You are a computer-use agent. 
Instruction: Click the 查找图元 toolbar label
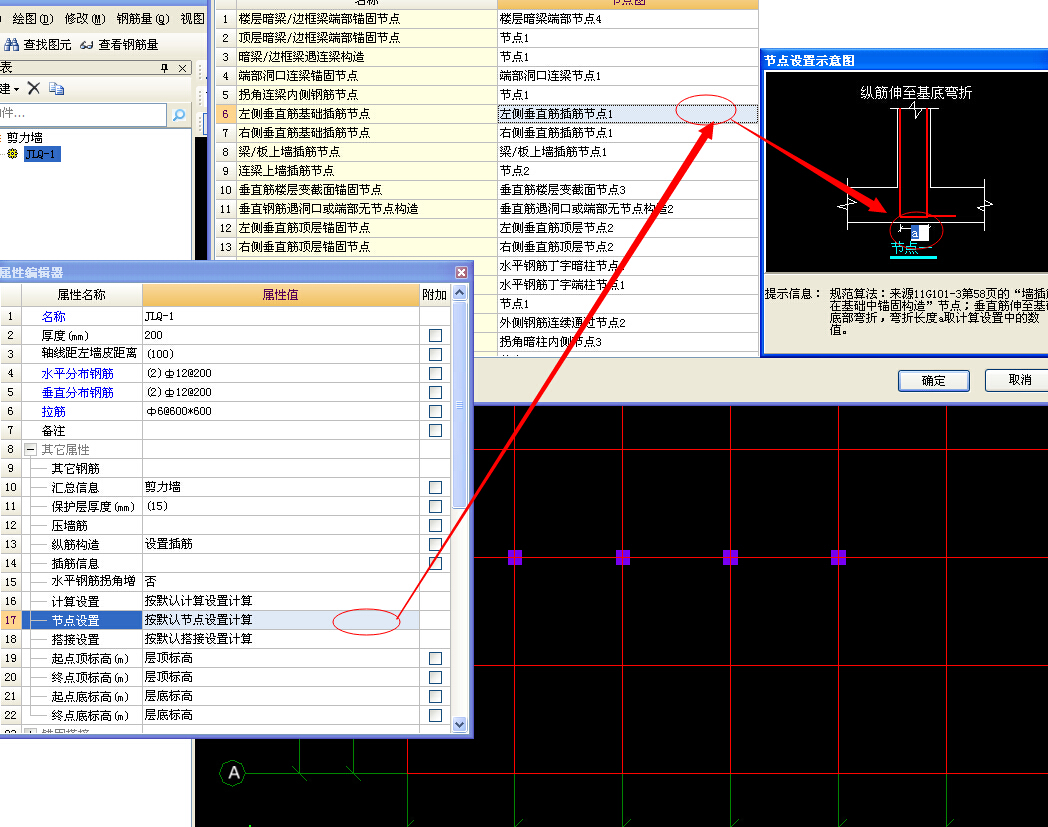tap(47, 45)
